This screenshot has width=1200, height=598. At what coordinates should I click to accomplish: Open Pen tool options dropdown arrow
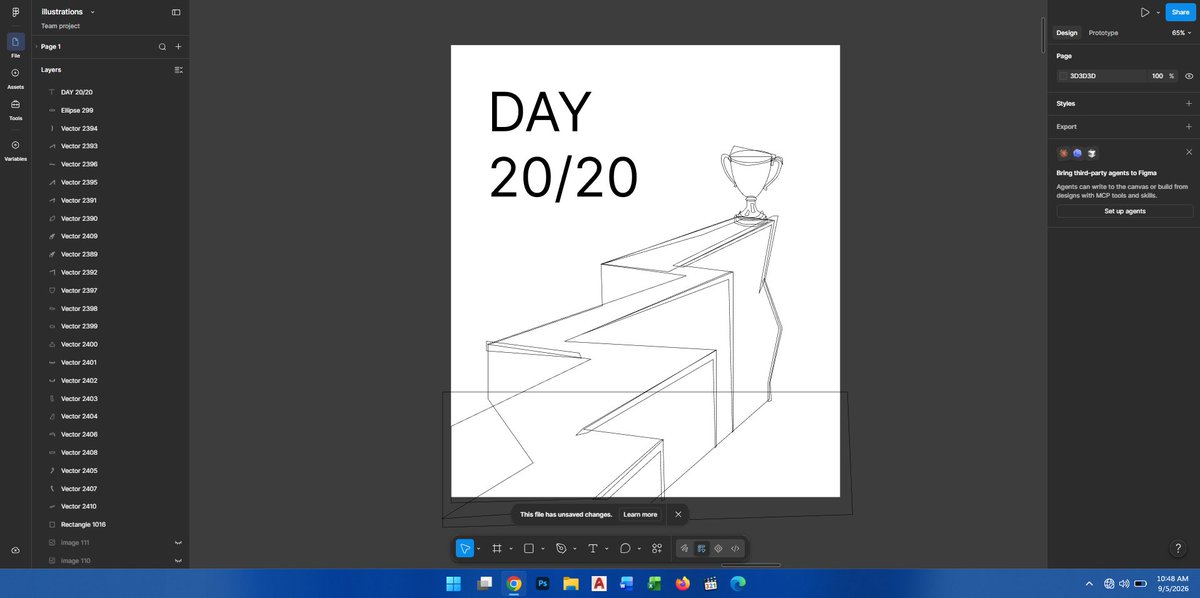tap(575, 548)
